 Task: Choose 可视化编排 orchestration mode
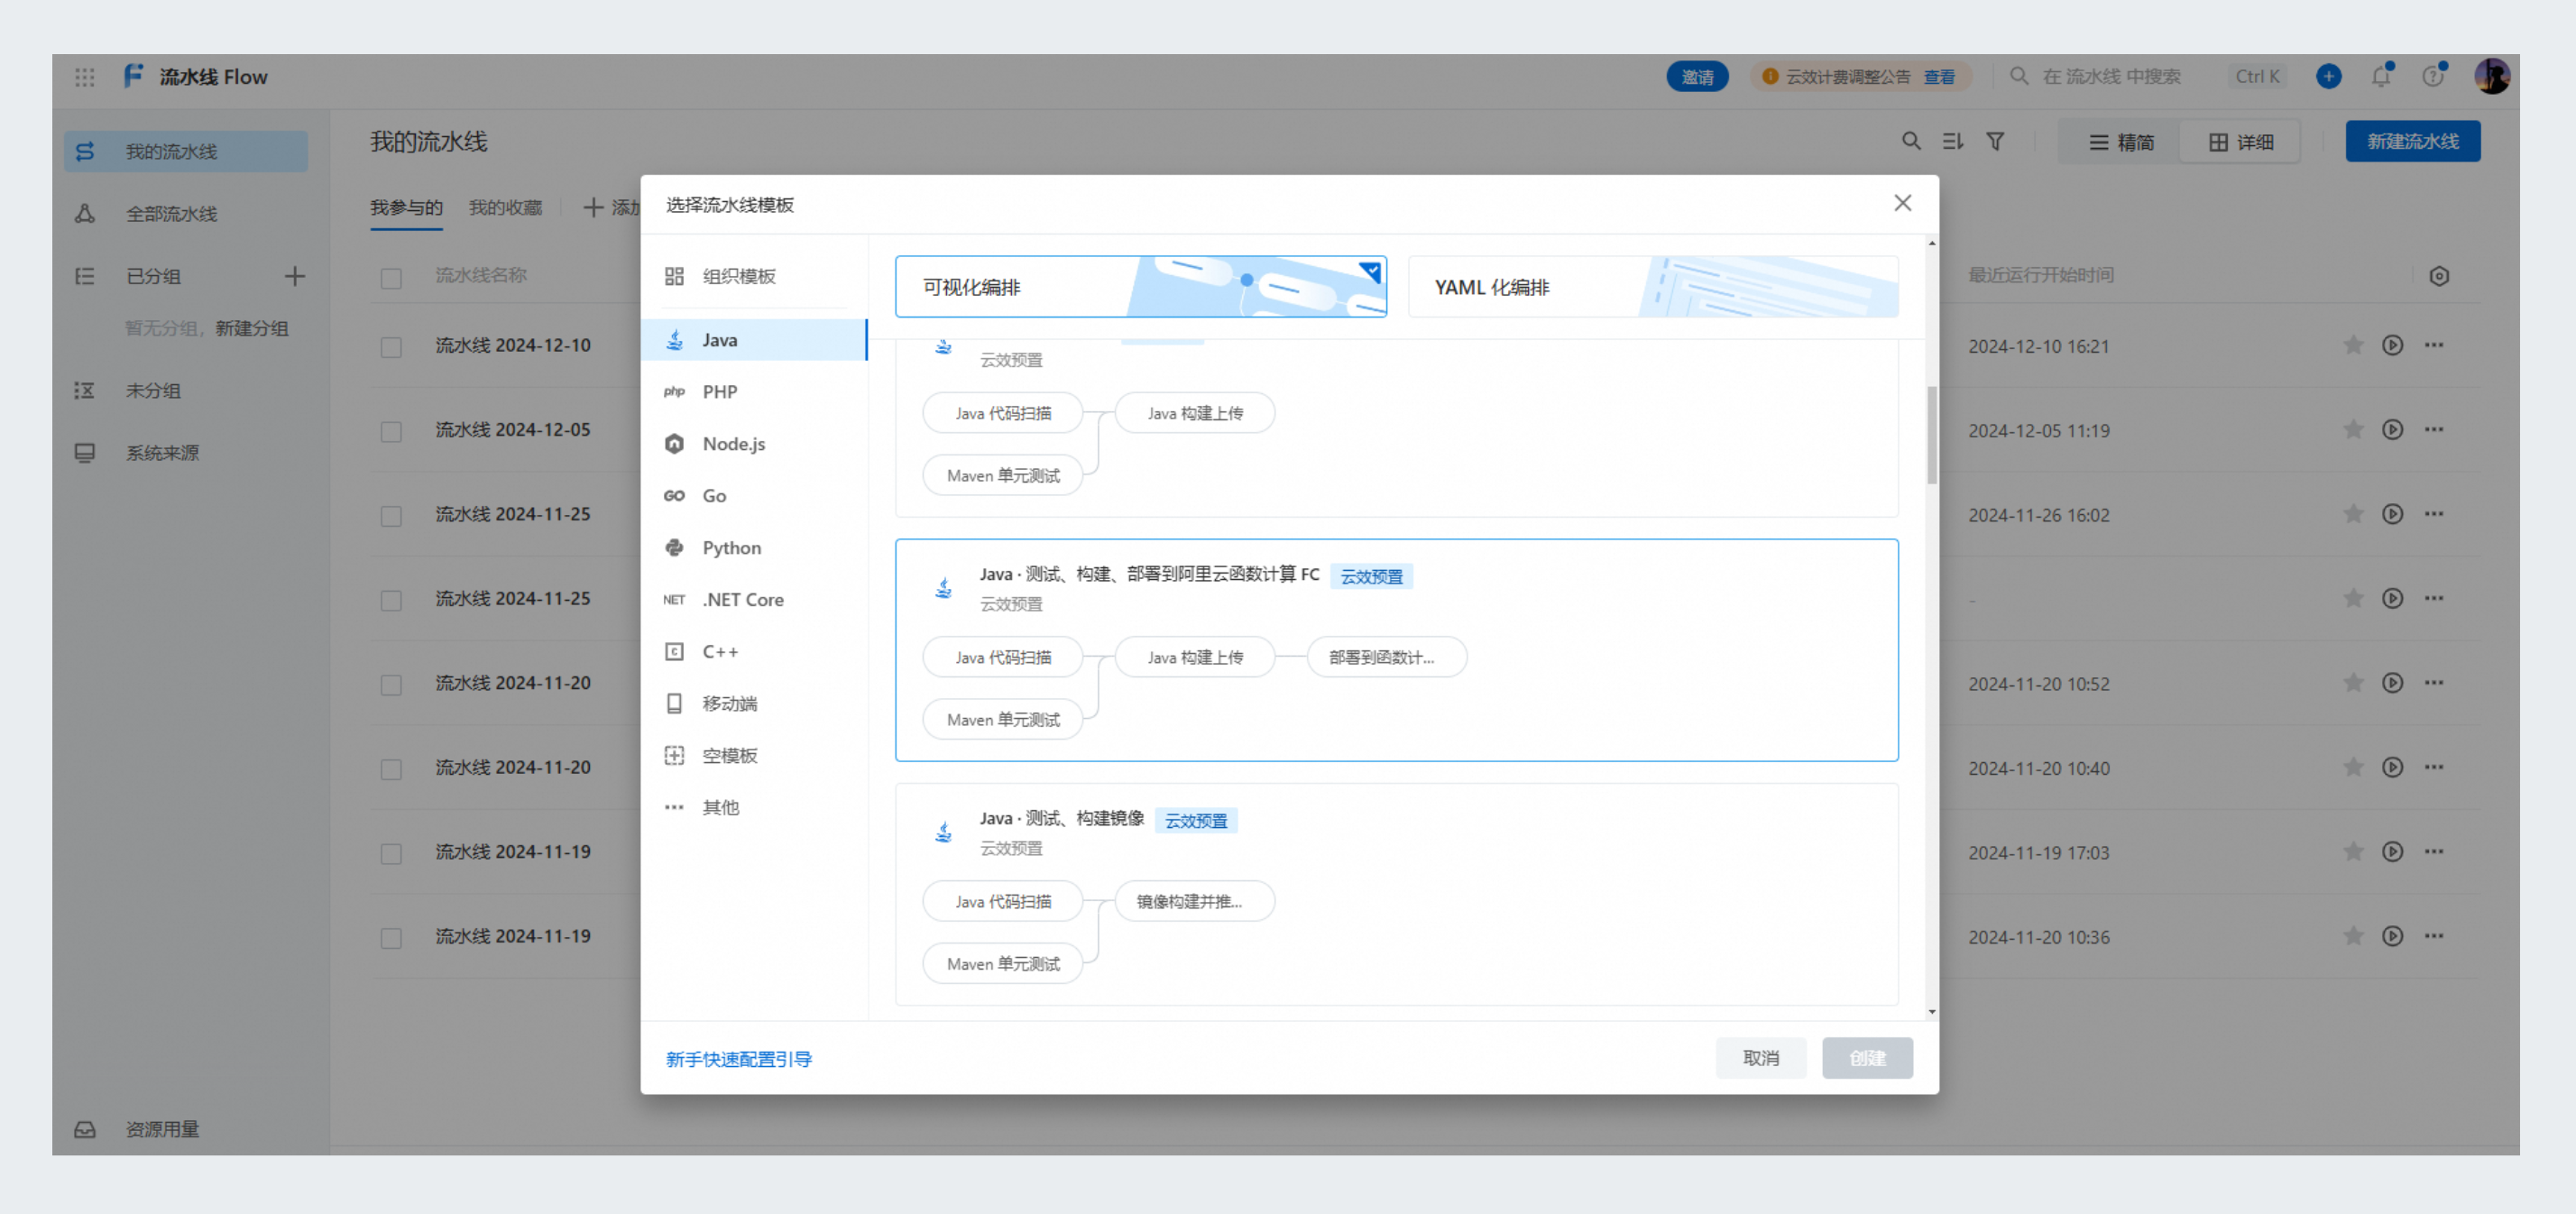(1140, 286)
